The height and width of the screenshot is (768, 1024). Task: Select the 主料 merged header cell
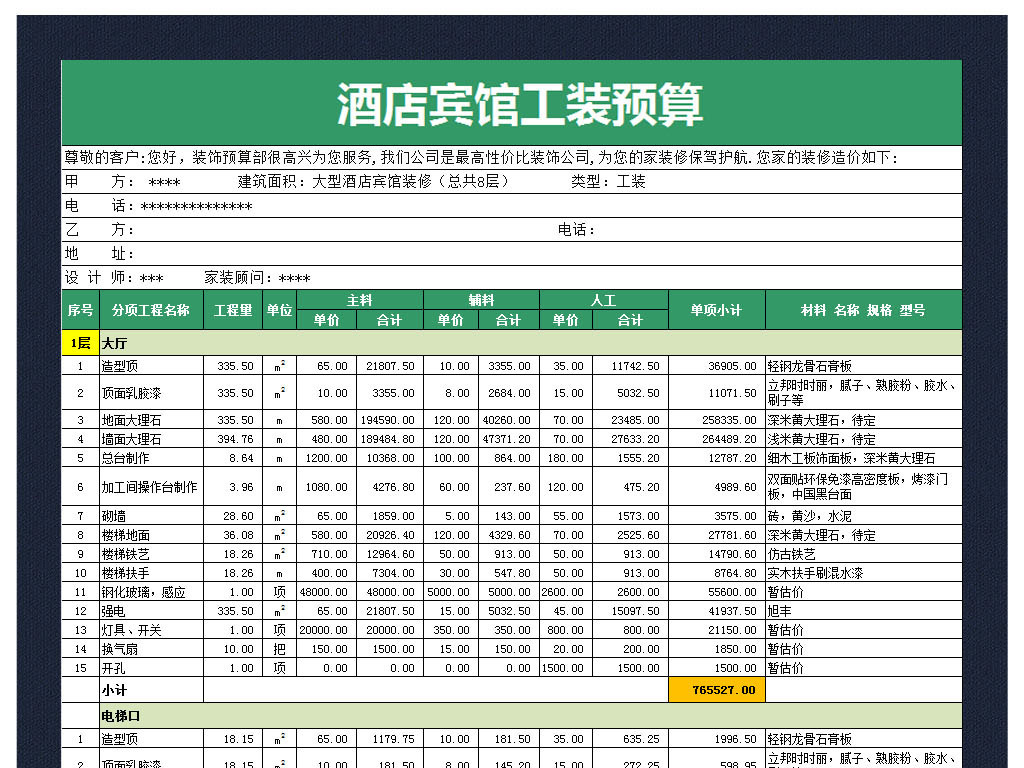(x=359, y=300)
